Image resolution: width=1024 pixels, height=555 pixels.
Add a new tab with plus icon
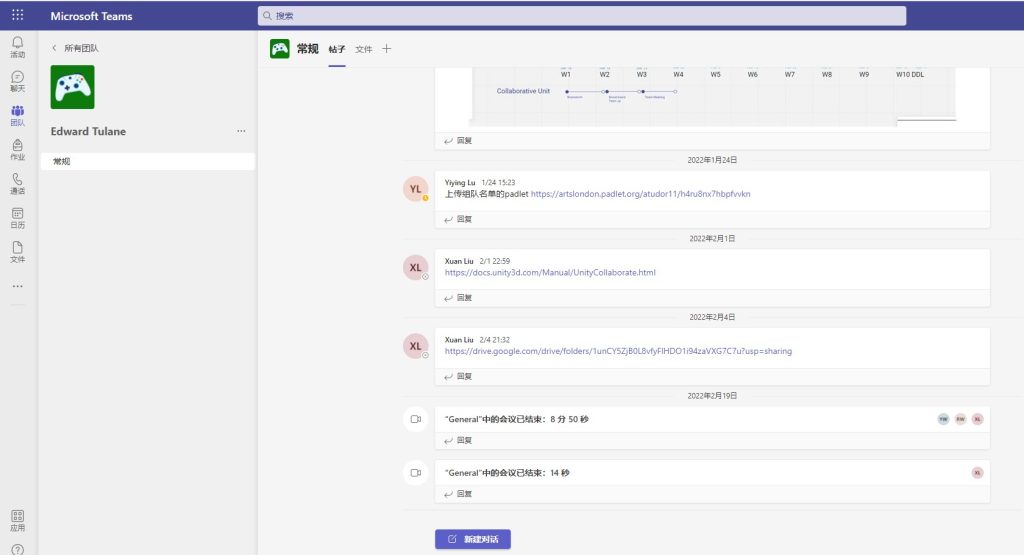click(387, 48)
